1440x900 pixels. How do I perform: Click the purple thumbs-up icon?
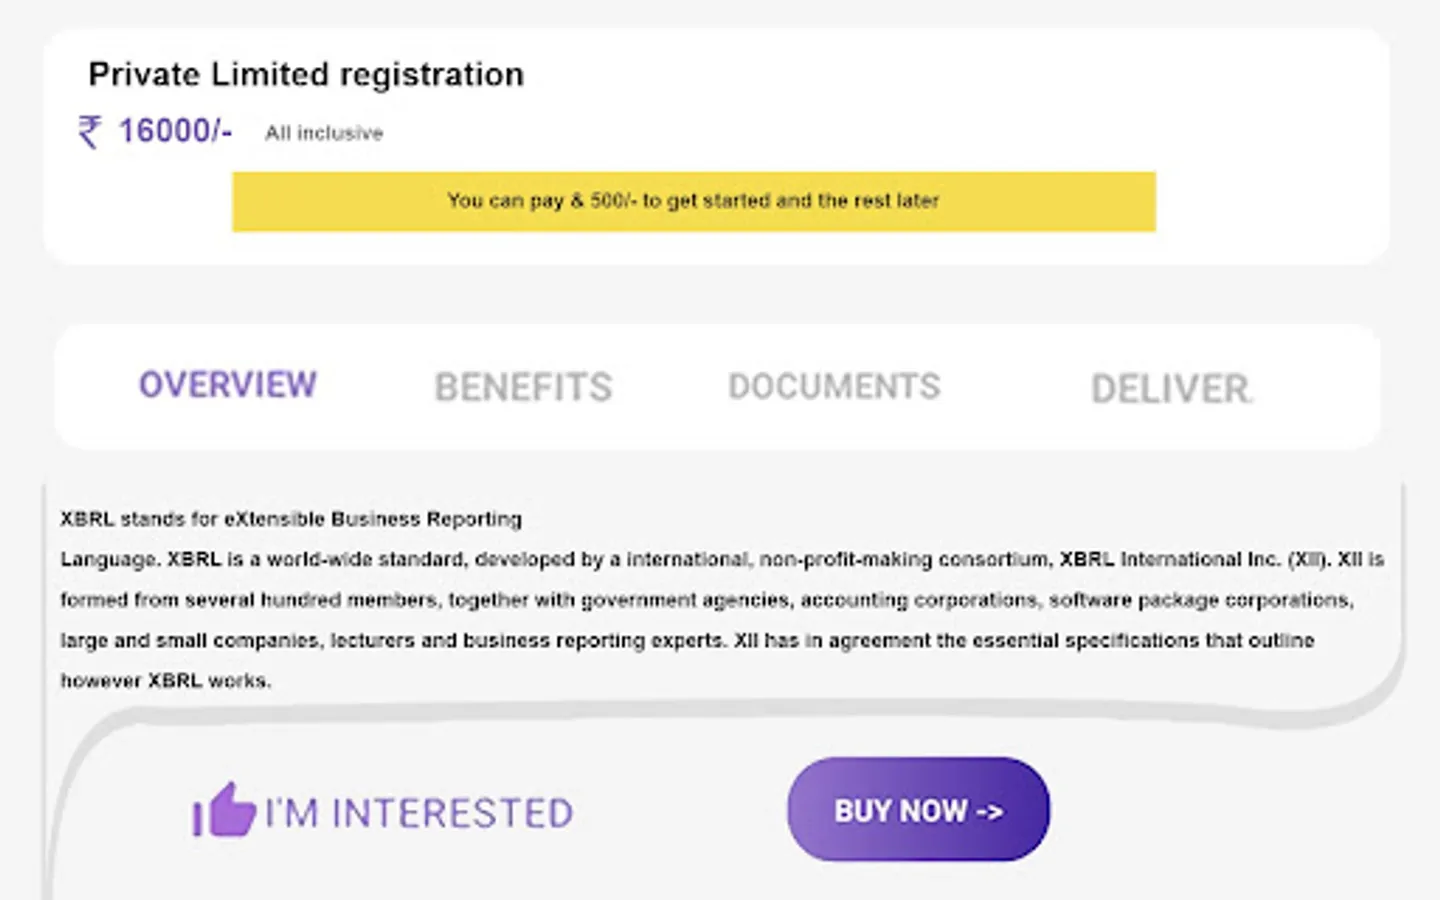[x=223, y=810]
